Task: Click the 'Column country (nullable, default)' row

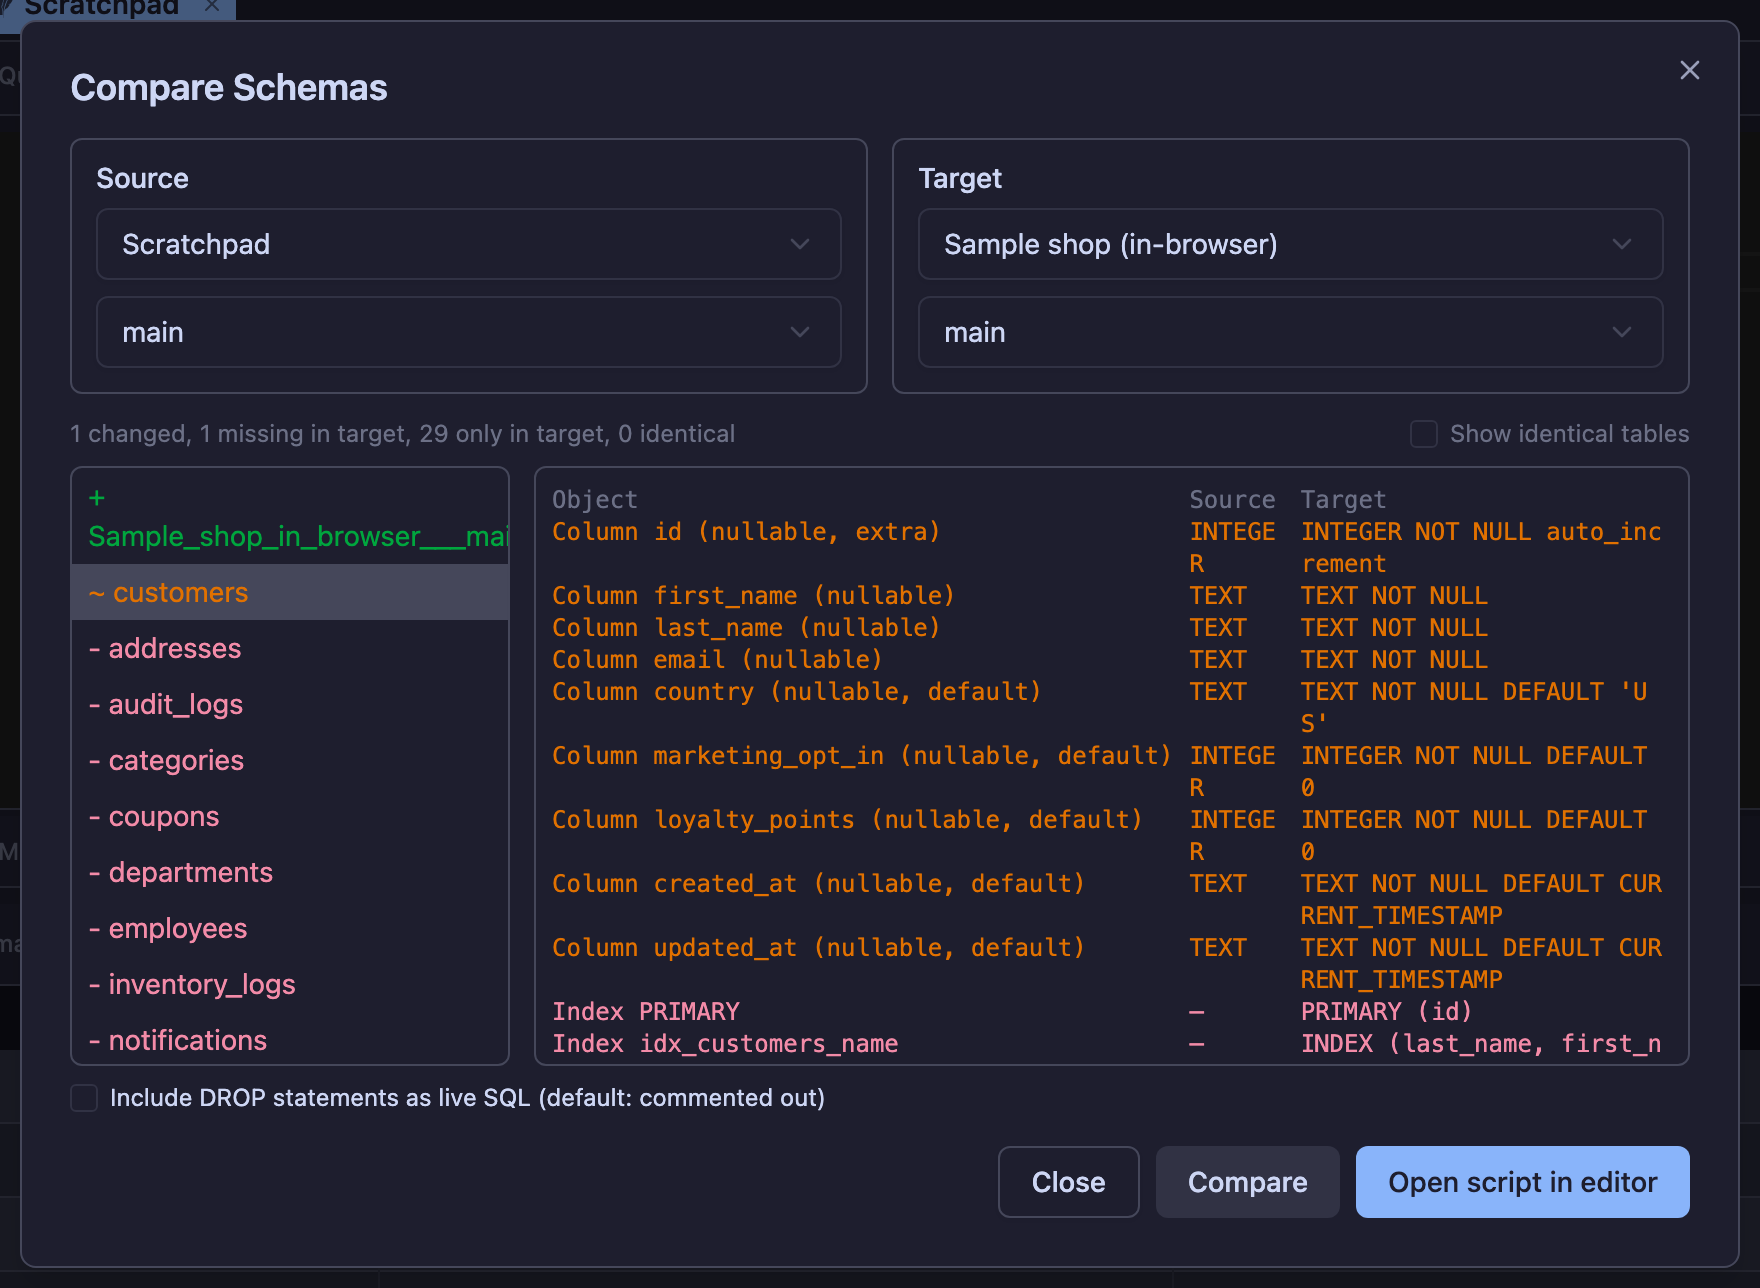Action: pyautogui.click(x=1110, y=707)
